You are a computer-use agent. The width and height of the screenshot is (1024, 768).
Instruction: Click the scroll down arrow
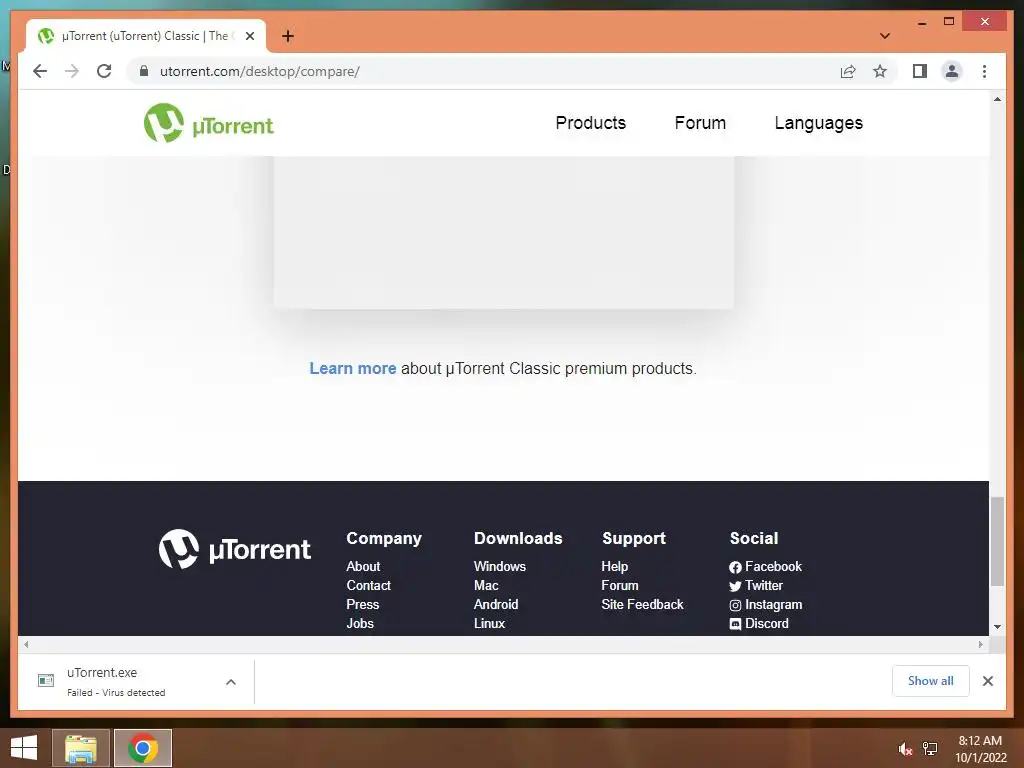coord(997,627)
